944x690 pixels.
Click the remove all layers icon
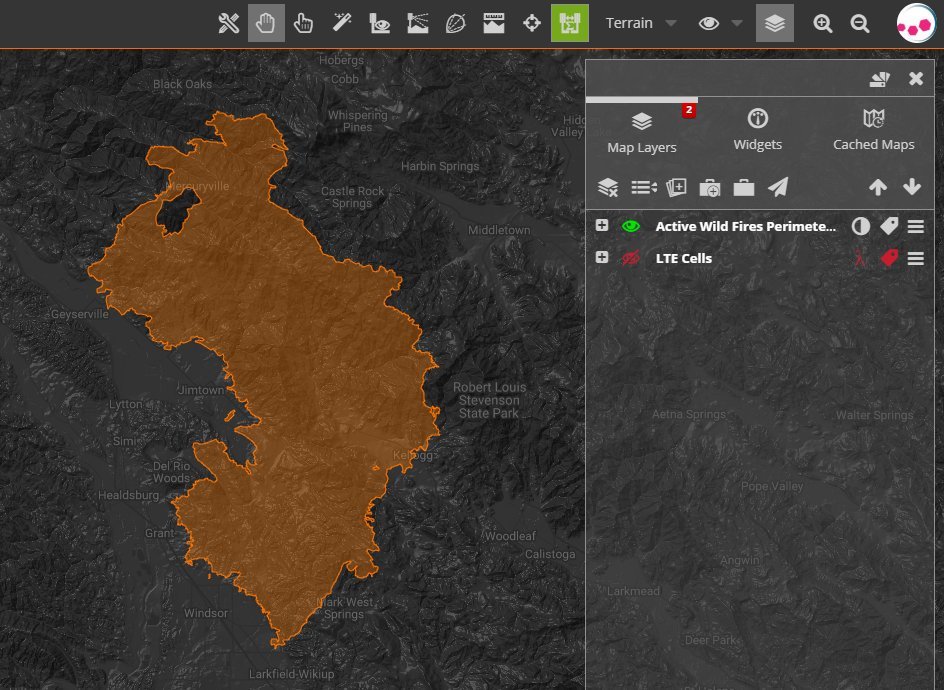click(608, 187)
